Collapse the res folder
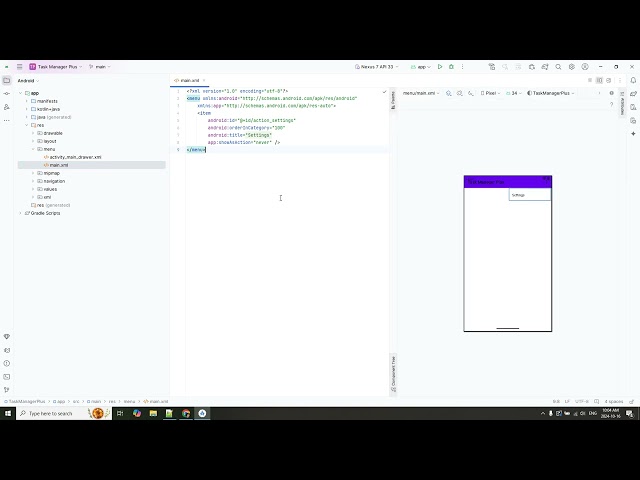Image resolution: width=640 pixels, height=480 pixels. pyautogui.click(x=27, y=125)
